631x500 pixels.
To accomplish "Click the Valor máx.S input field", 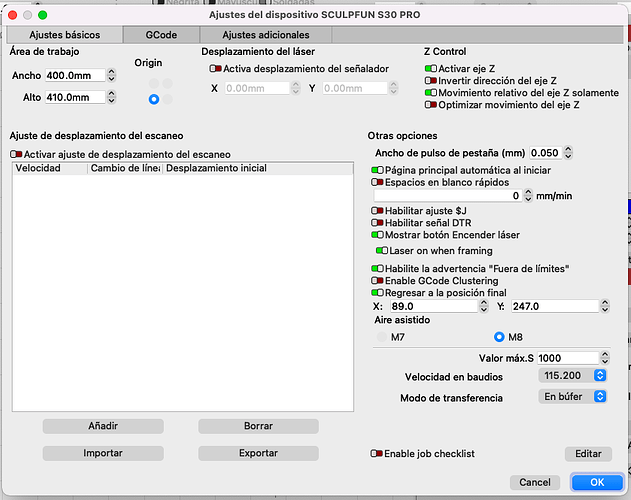I will tap(568, 358).
